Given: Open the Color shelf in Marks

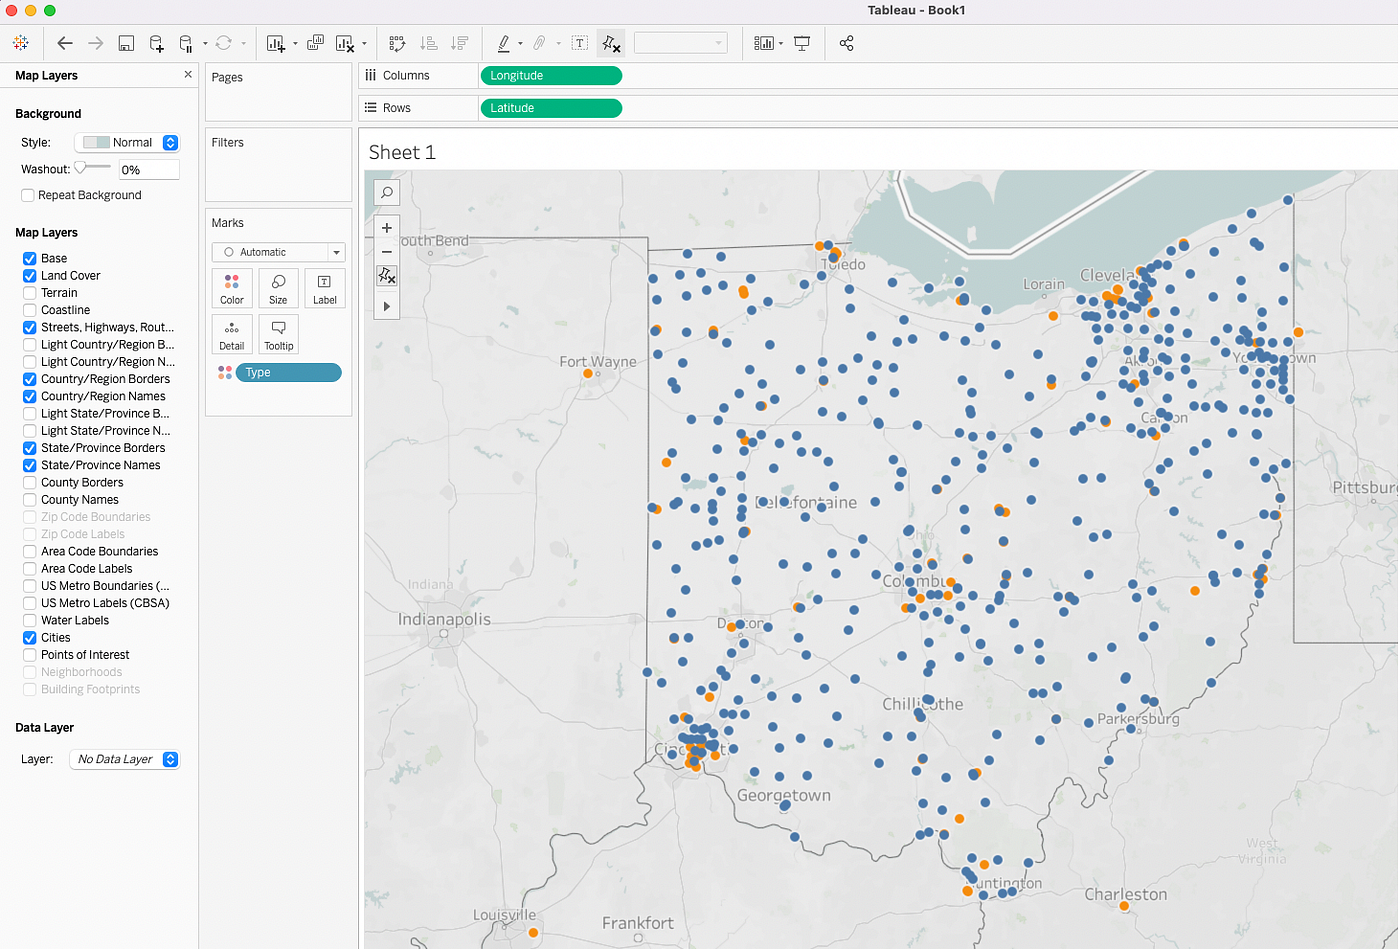Looking at the screenshot, I should click(x=231, y=288).
